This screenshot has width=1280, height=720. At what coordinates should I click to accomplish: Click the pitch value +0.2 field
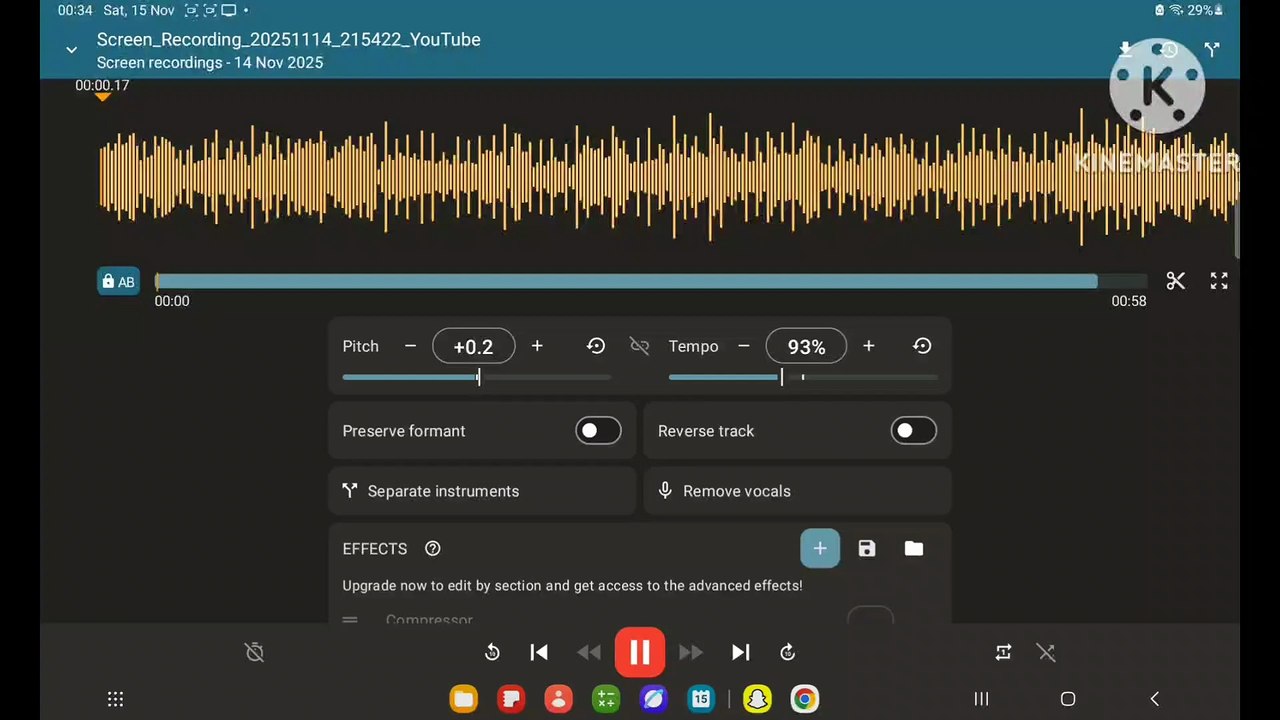click(x=474, y=346)
